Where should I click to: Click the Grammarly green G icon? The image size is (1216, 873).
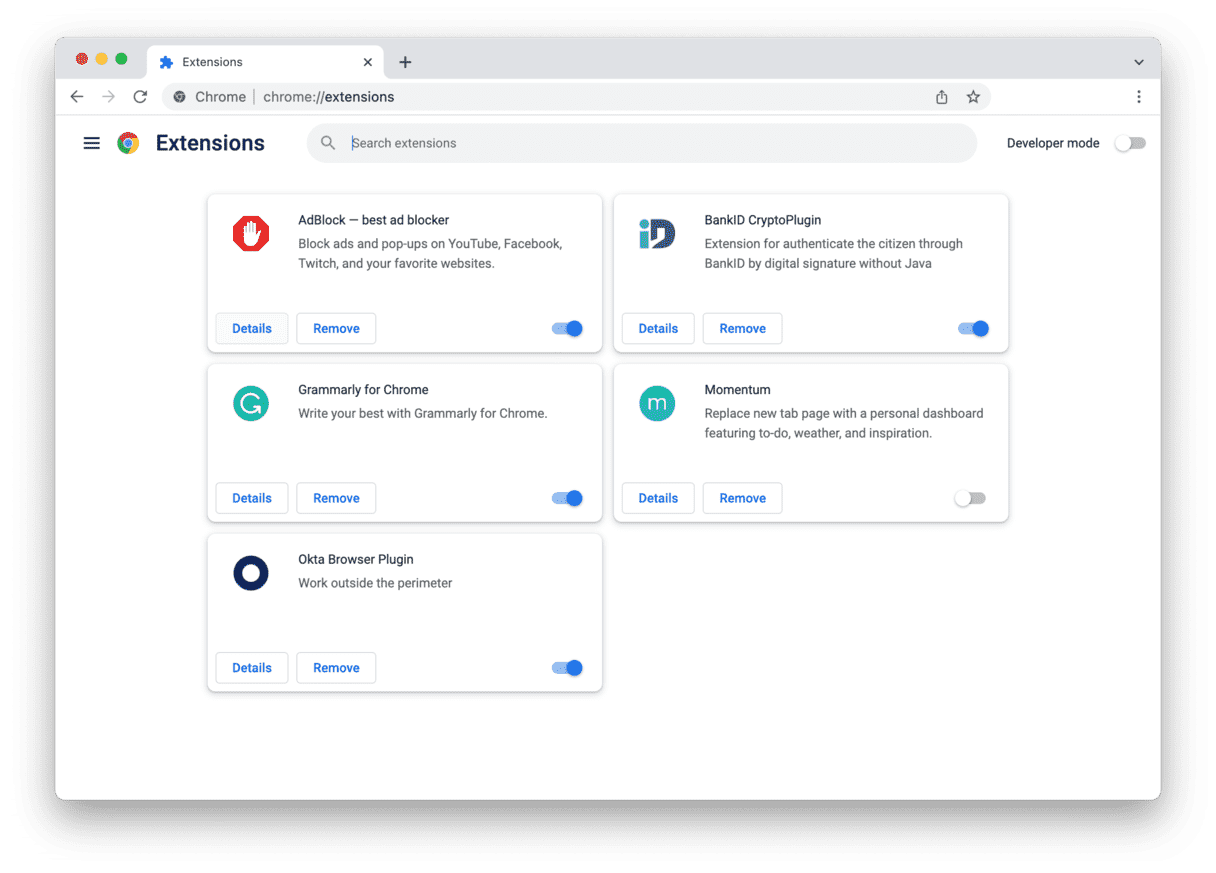point(251,403)
